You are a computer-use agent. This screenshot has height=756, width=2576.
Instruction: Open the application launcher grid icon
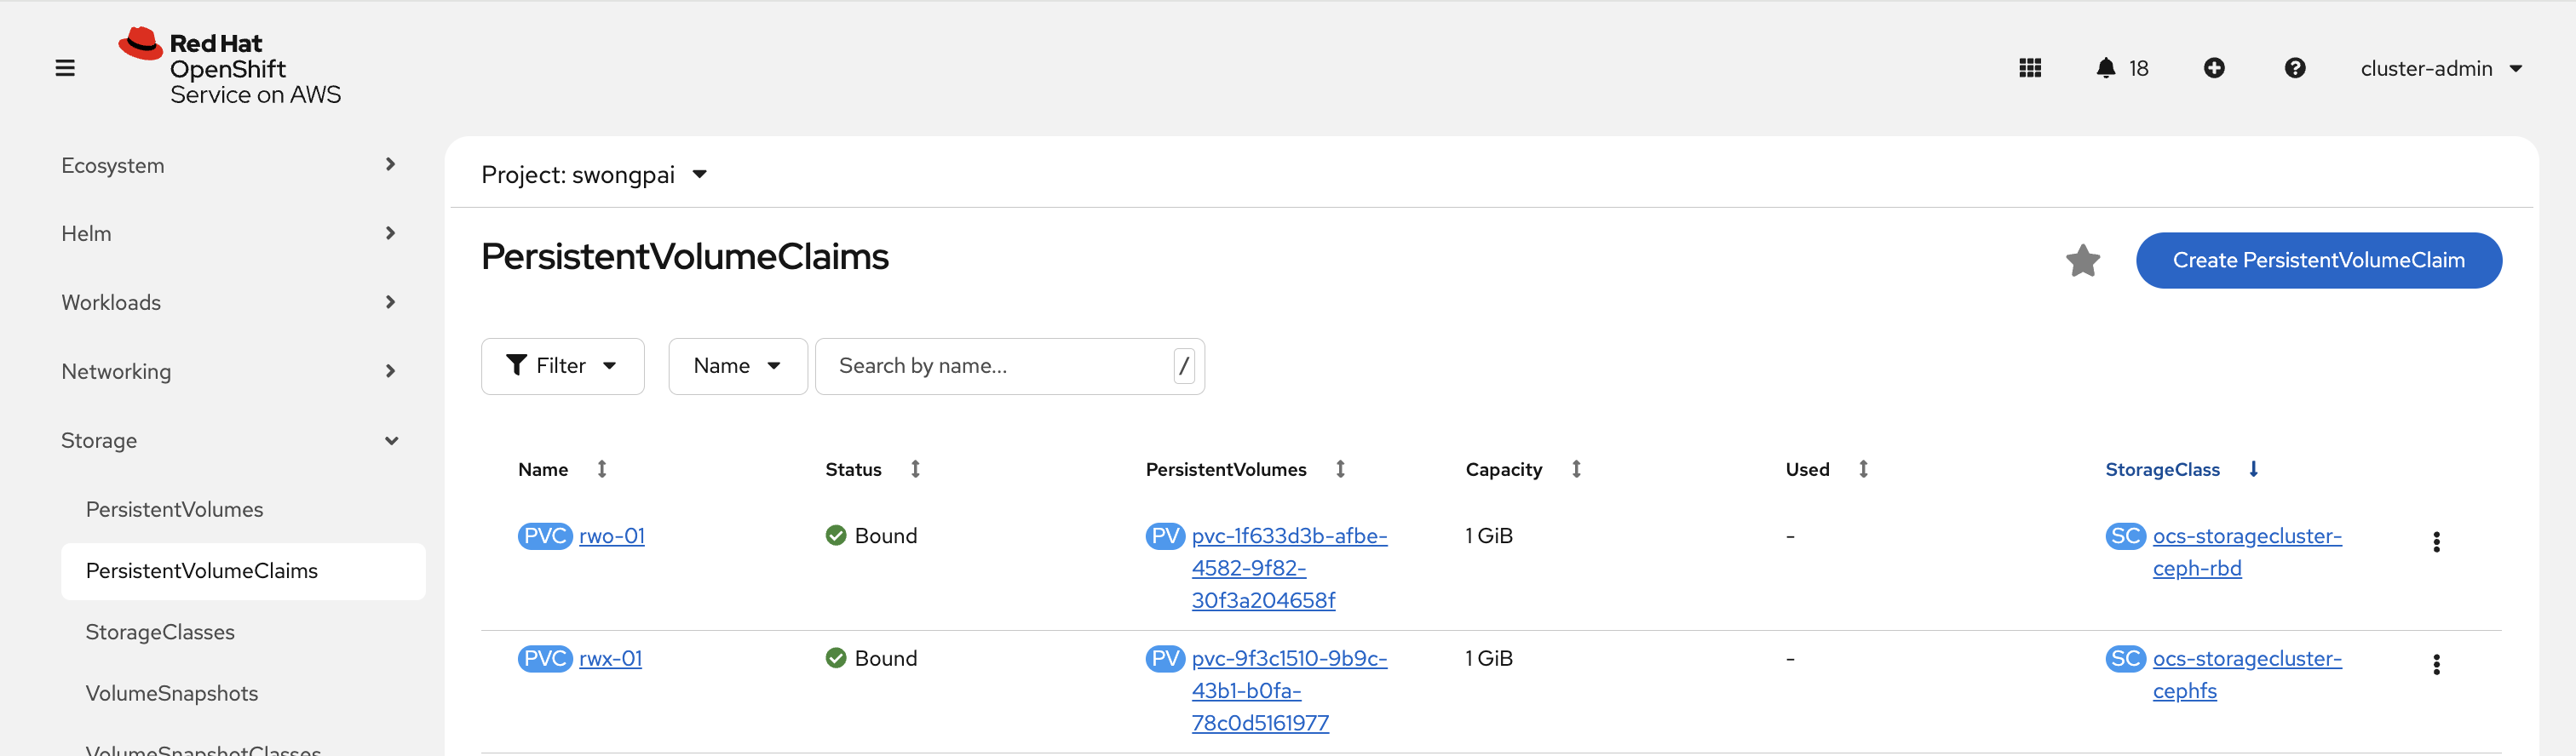(2029, 68)
